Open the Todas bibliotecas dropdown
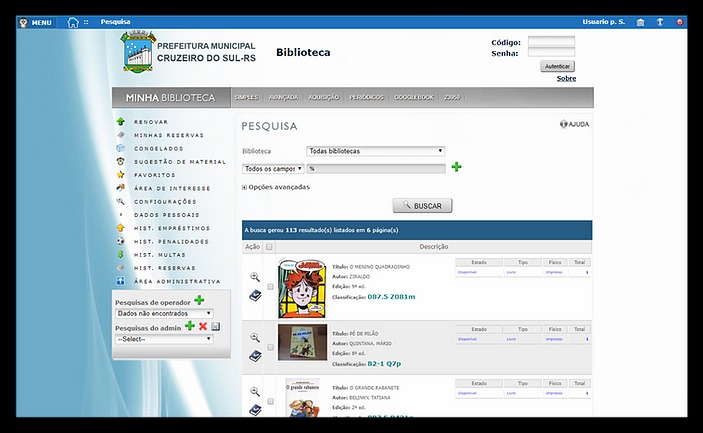This screenshot has height=433, width=703. tap(375, 151)
